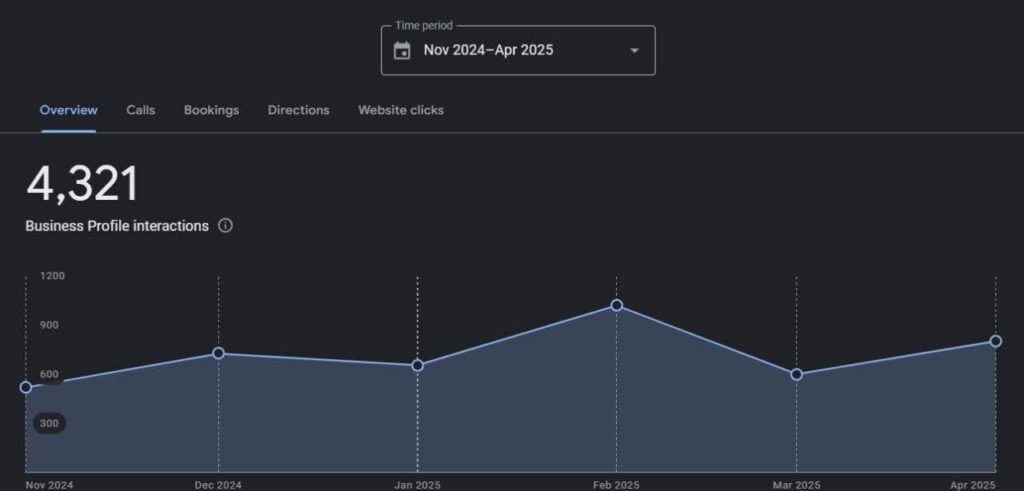Click the Feb 2025 x-axis label
The height and width of the screenshot is (491, 1024).
point(616,485)
